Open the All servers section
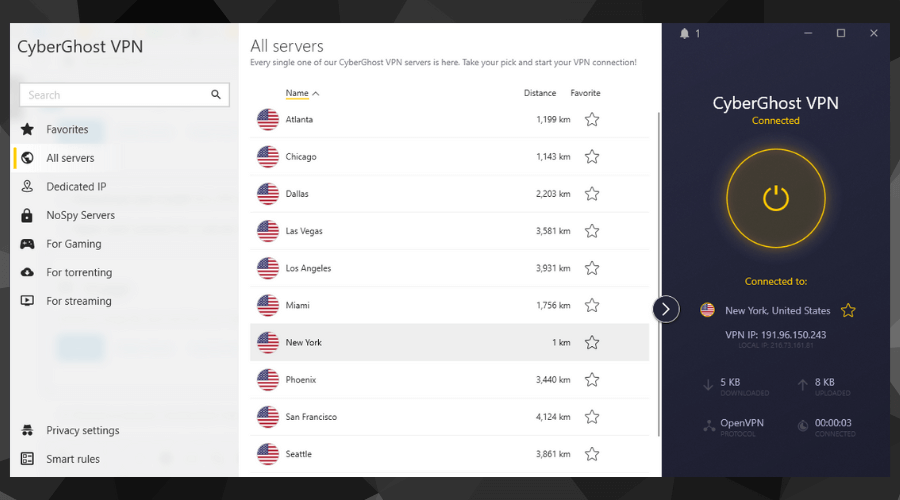The width and height of the screenshot is (900, 500). pos(70,158)
